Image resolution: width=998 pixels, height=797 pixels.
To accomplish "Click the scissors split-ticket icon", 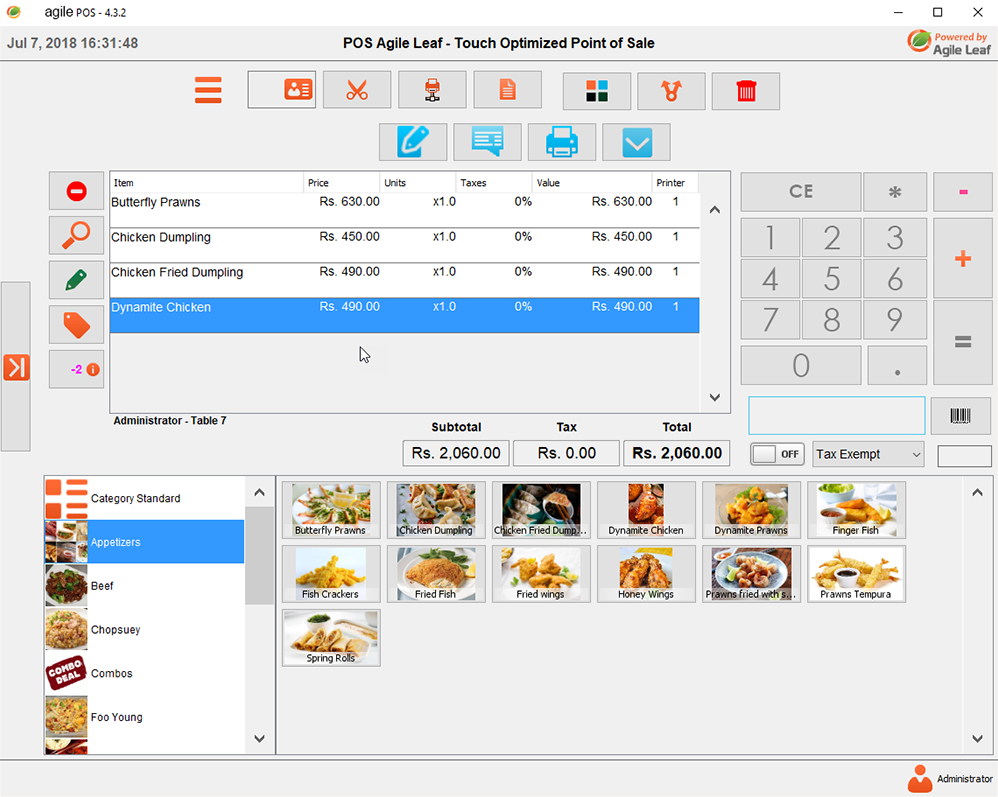I will pyautogui.click(x=357, y=90).
